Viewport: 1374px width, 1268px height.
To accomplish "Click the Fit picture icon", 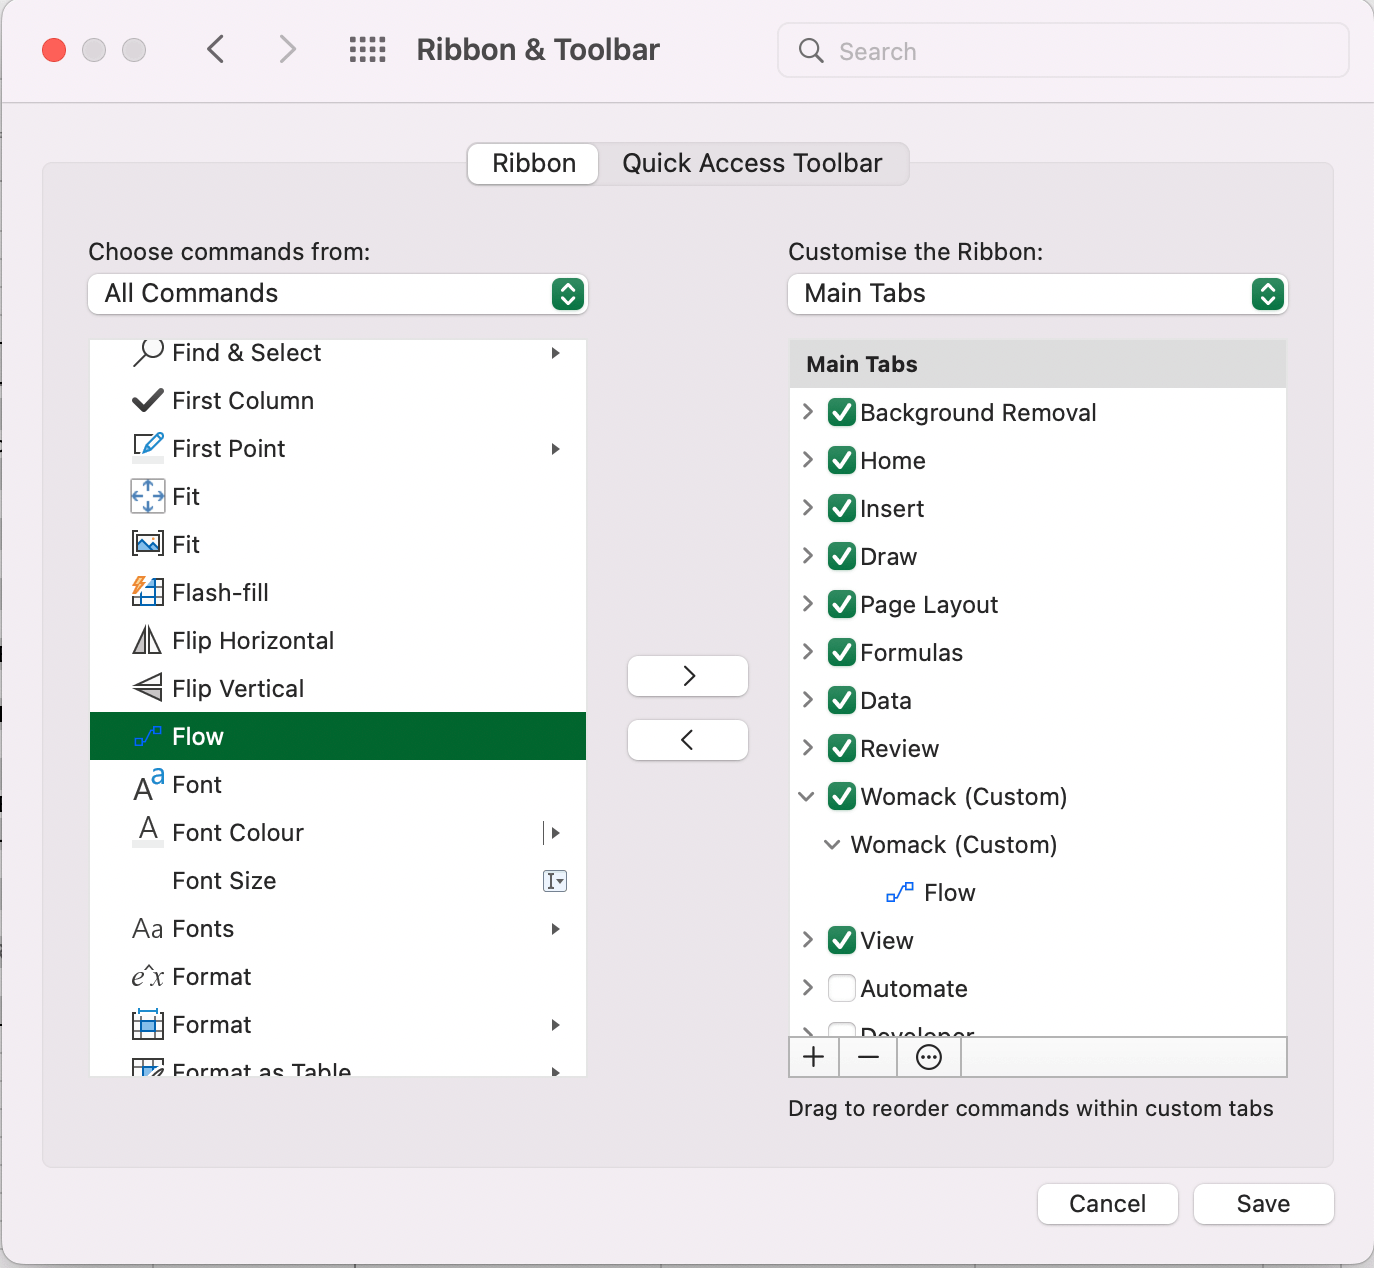I will click(148, 544).
